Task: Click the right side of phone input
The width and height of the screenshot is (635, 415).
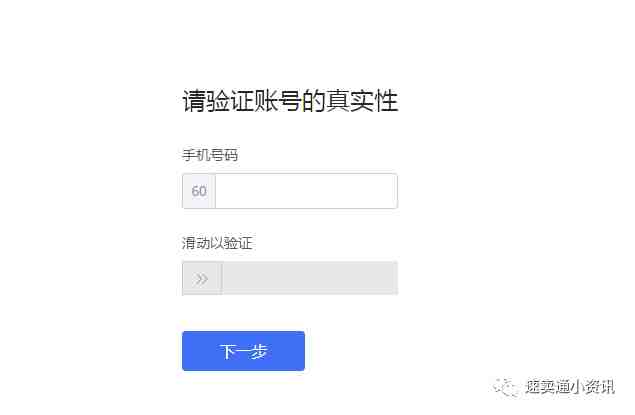Action: (x=381, y=191)
